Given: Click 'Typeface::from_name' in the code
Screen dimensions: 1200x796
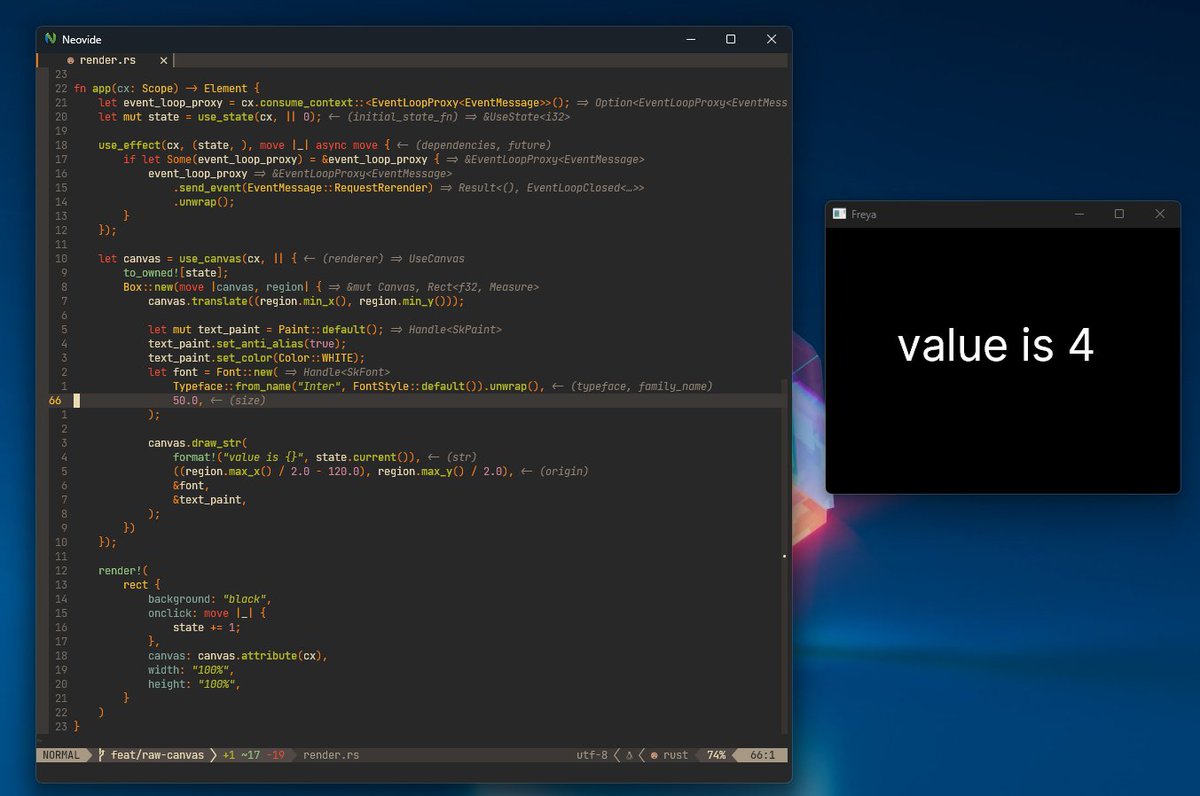Looking at the screenshot, I should coord(232,385).
